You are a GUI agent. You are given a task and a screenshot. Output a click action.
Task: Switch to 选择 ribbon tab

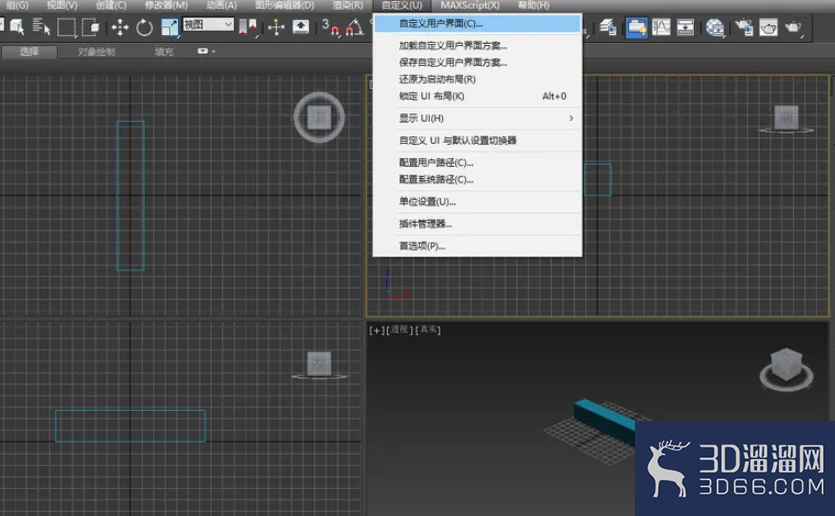[x=29, y=52]
